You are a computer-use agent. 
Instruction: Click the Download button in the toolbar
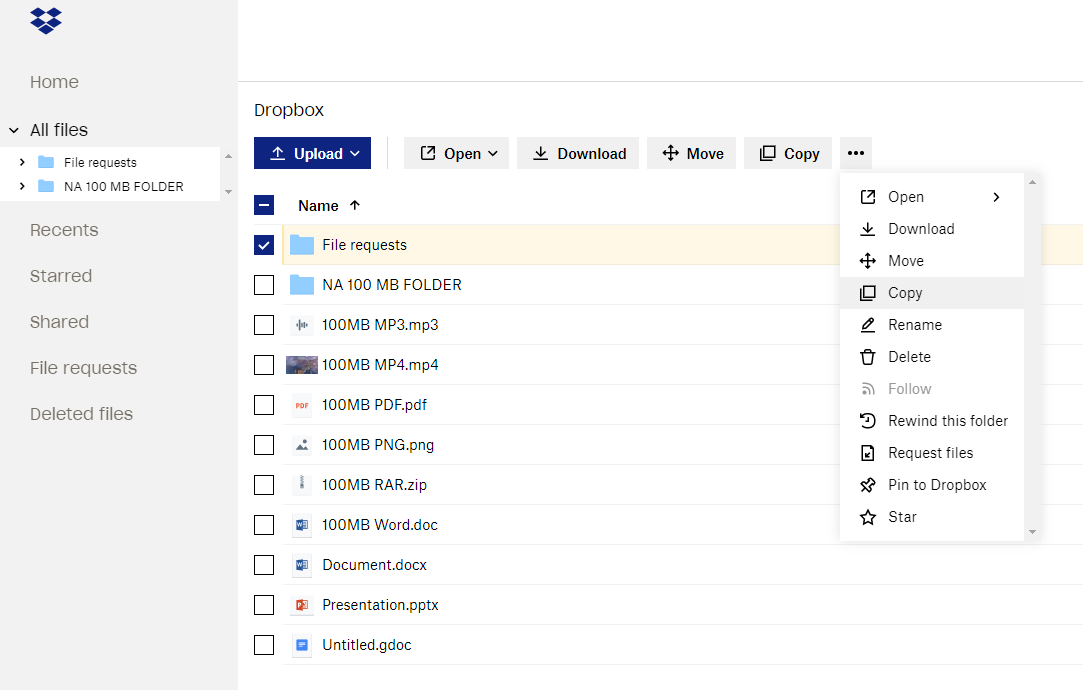tap(577, 153)
